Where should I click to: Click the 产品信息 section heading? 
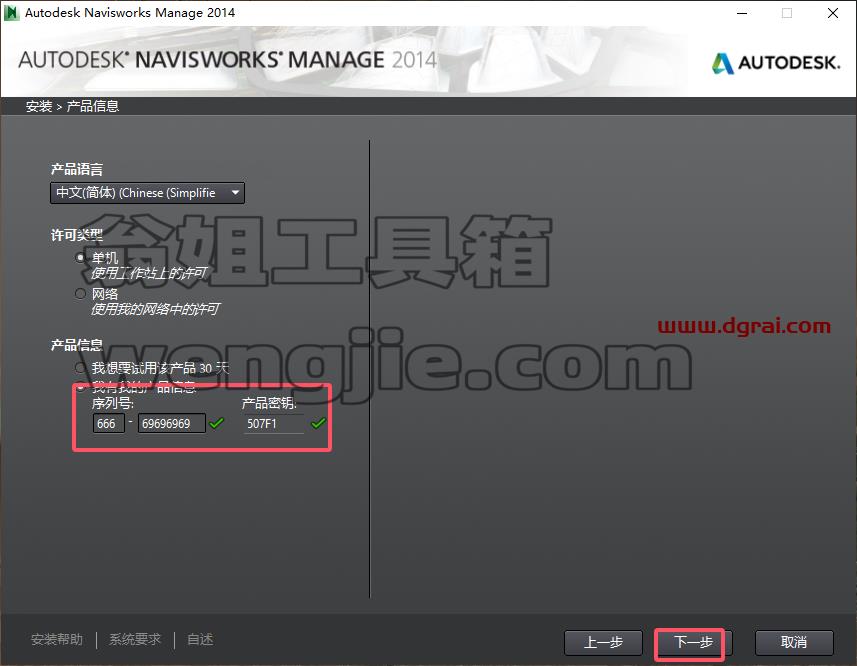(77, 345)
